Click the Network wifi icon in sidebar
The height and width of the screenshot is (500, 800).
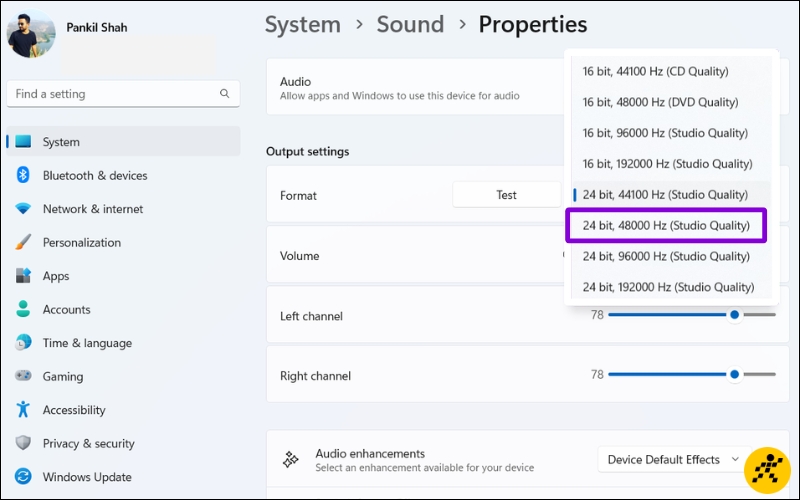point(23,208)
